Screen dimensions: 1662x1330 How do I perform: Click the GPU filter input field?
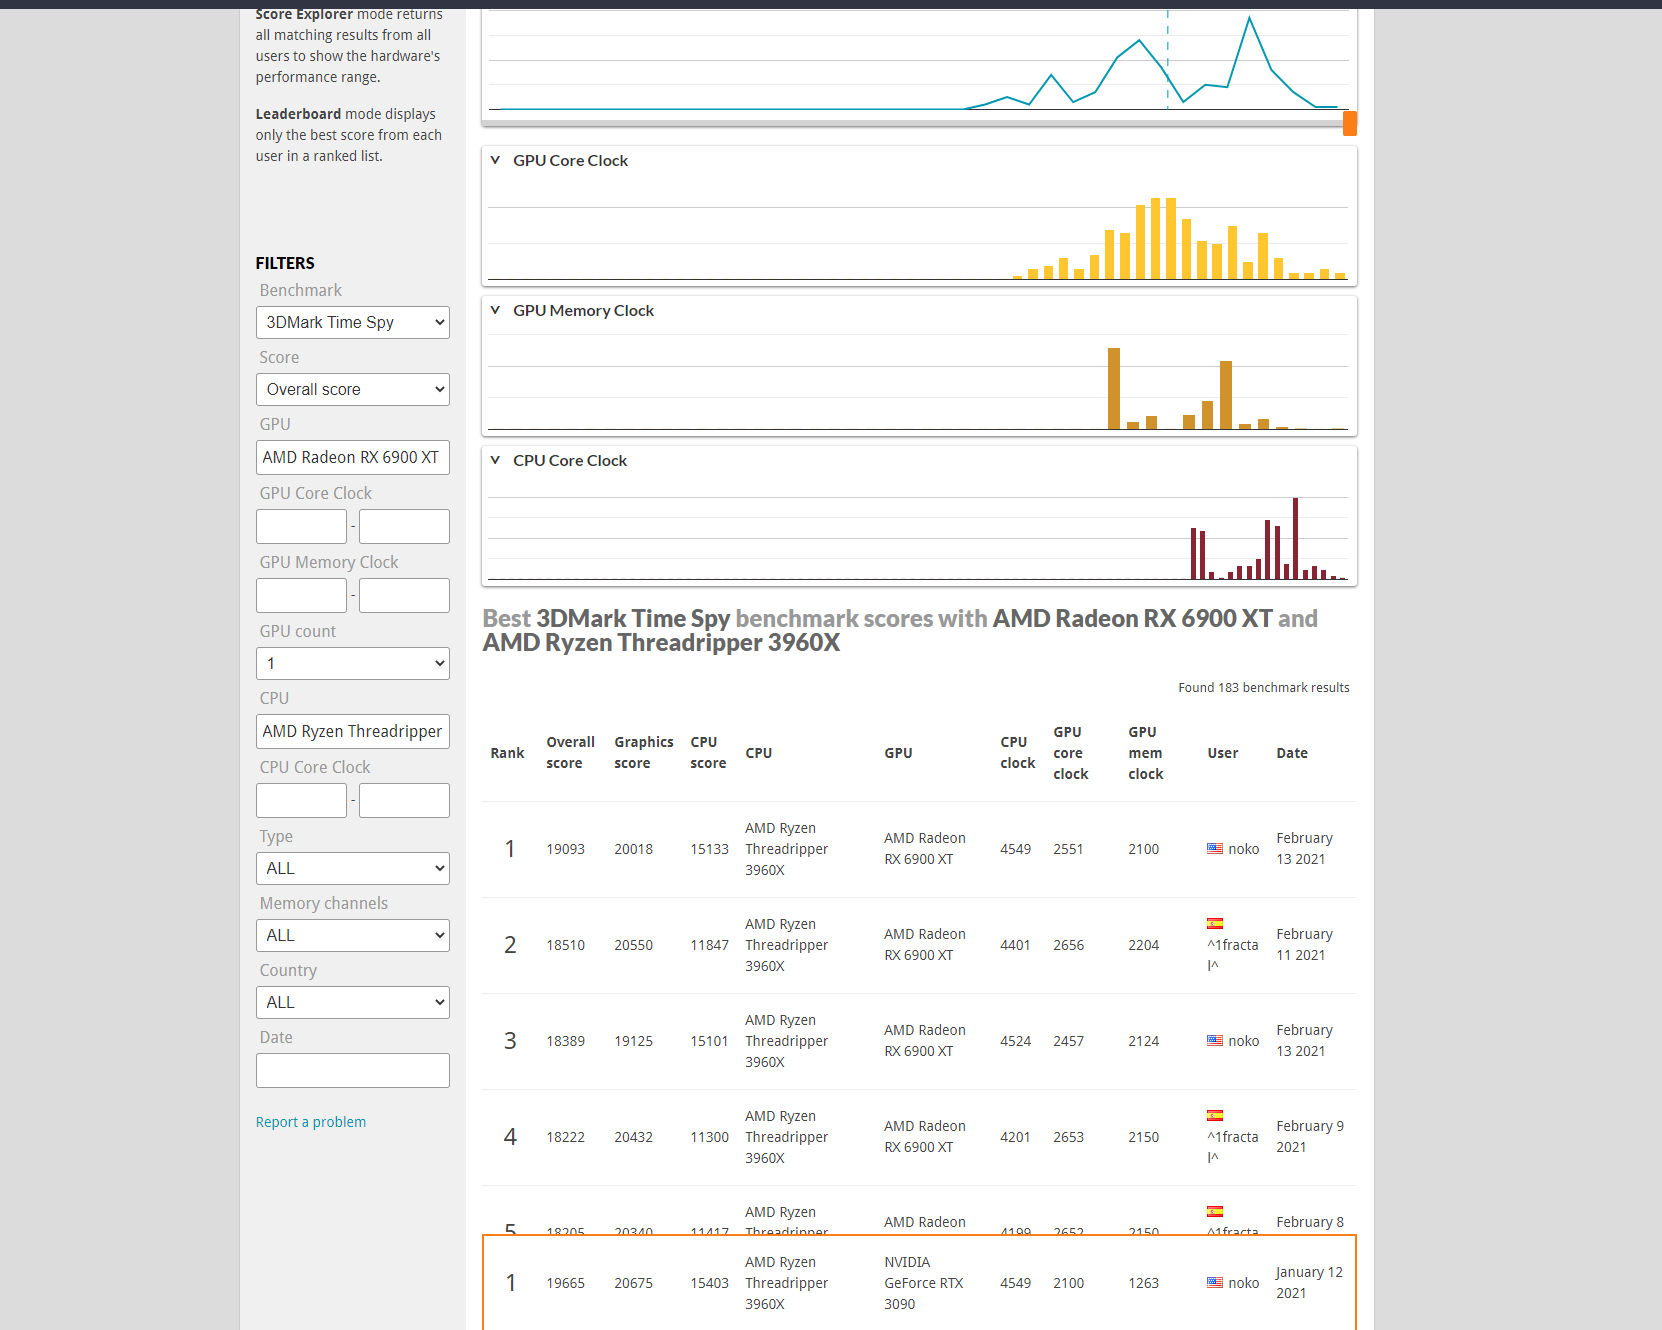pyautogui.click(x=352, y=457)
